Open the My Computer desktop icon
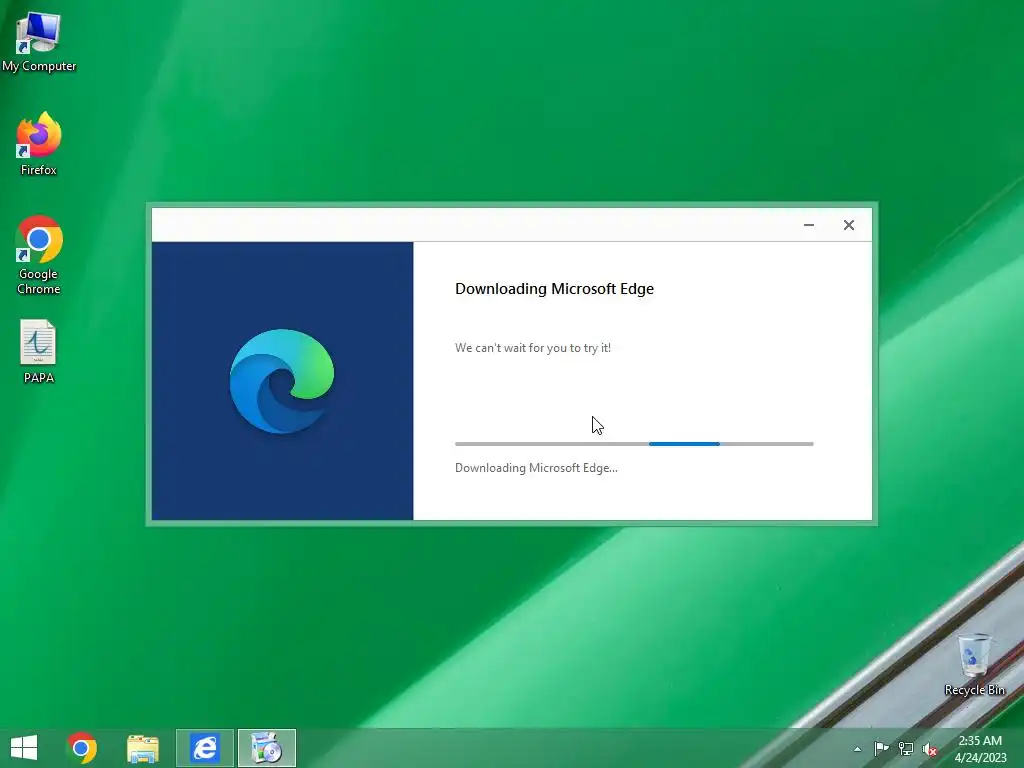 click(x=39, y=42)
